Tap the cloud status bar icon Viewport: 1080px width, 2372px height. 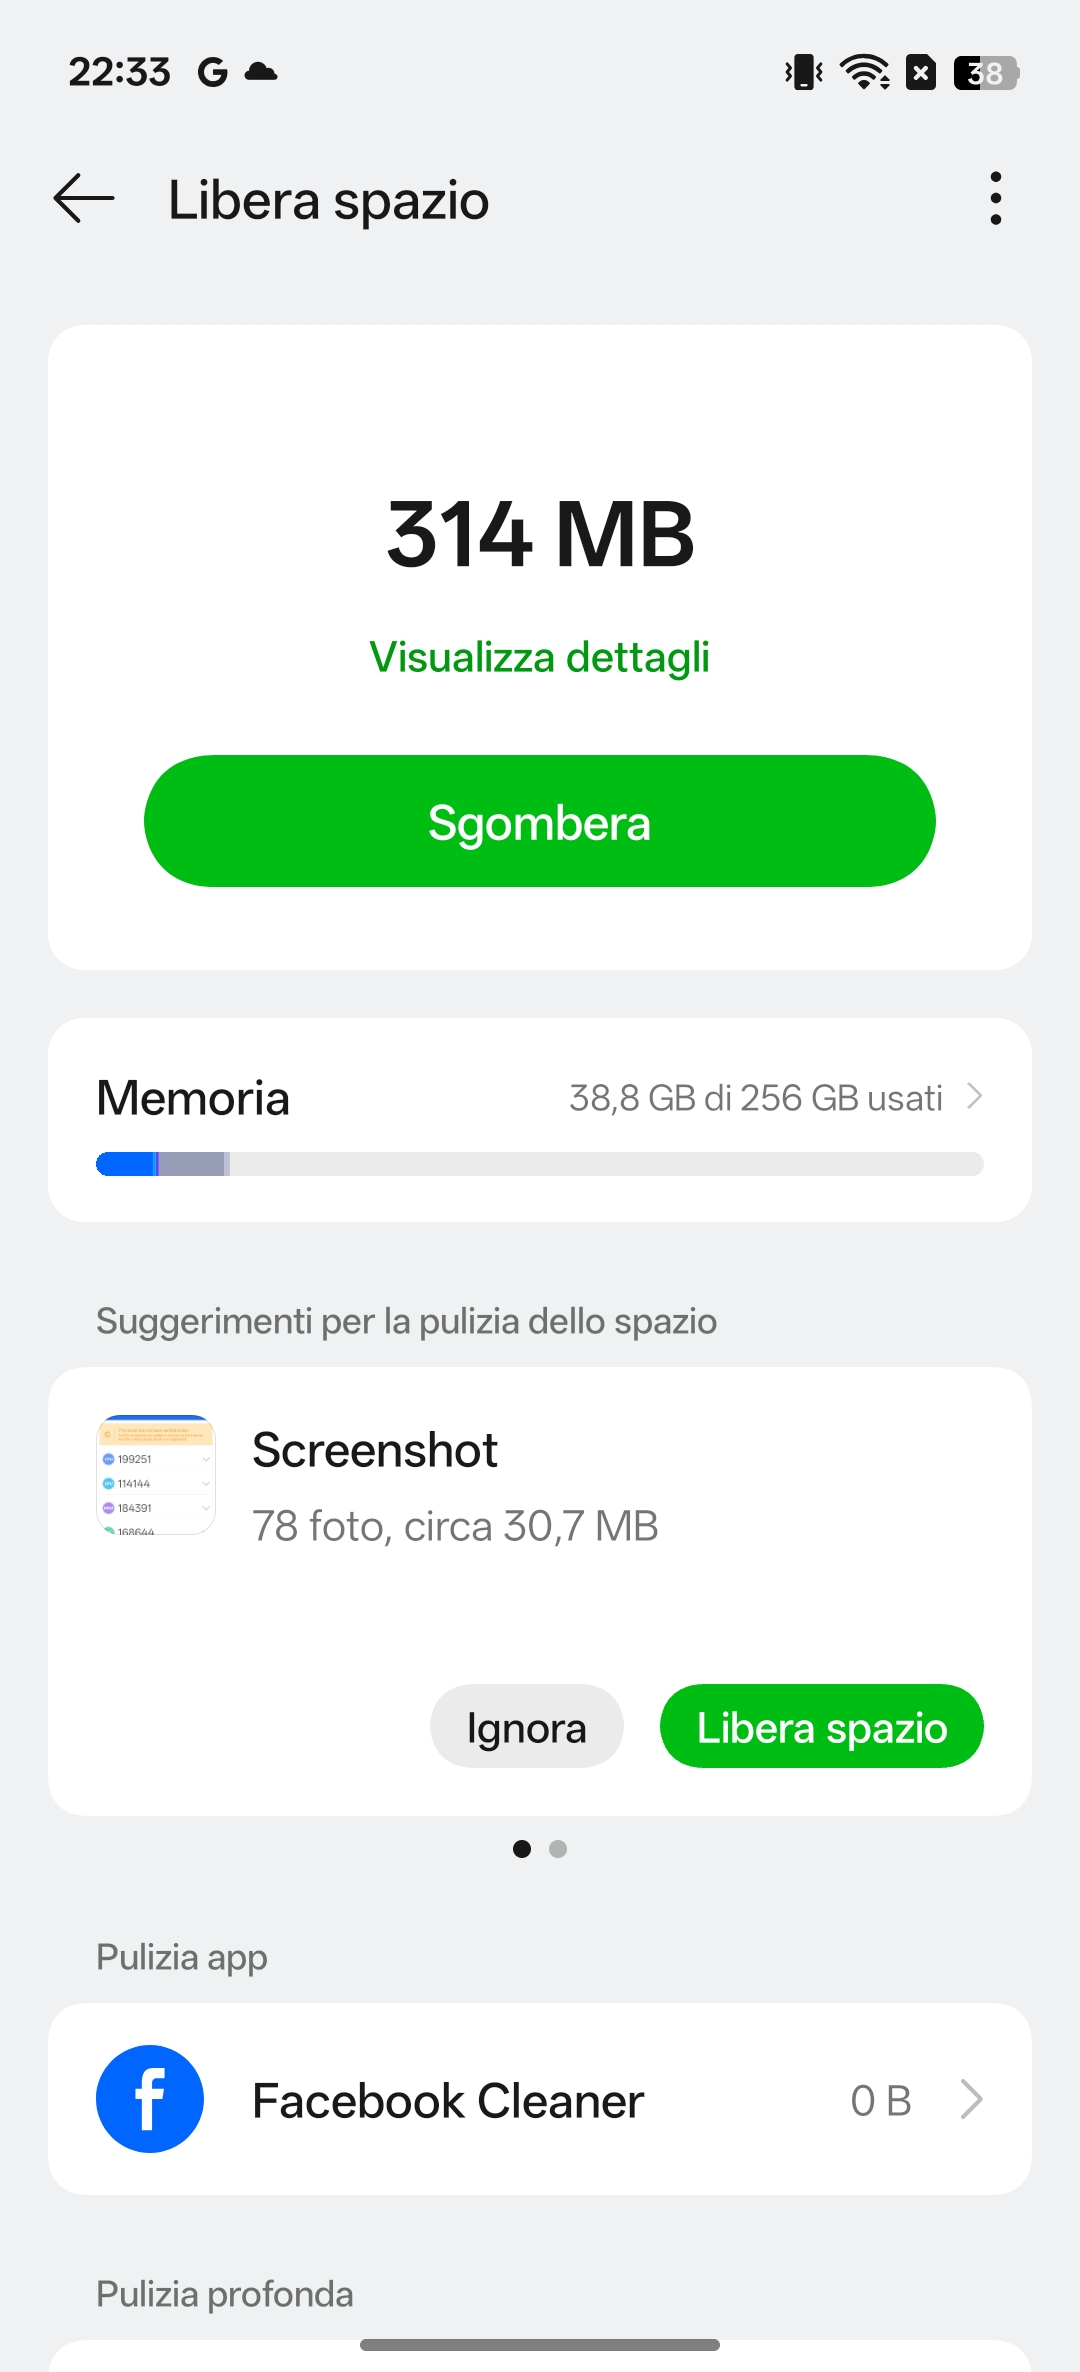[x=261, y=71]
